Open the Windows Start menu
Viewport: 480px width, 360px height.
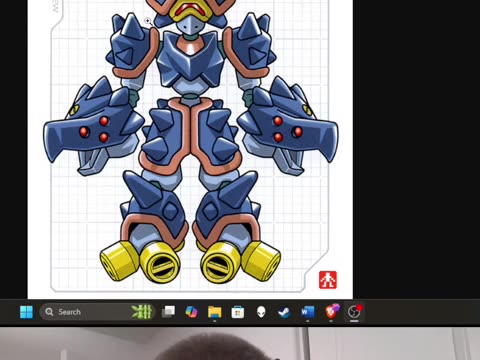(x=26, y=312)
